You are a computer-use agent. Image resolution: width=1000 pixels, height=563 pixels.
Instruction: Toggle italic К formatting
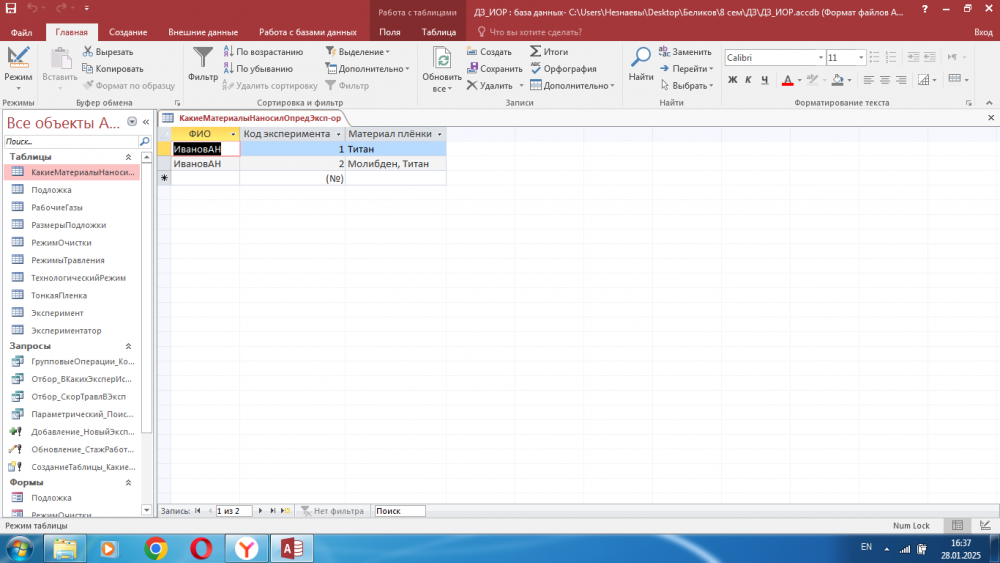747,80
